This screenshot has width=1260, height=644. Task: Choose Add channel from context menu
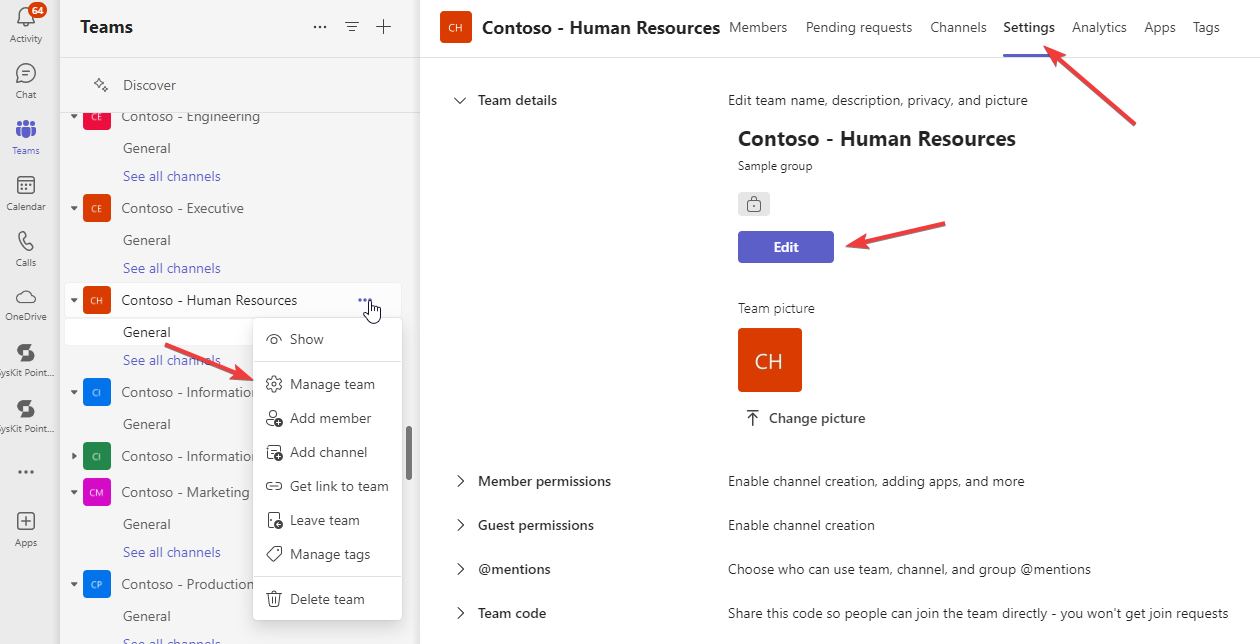[327, 452]
